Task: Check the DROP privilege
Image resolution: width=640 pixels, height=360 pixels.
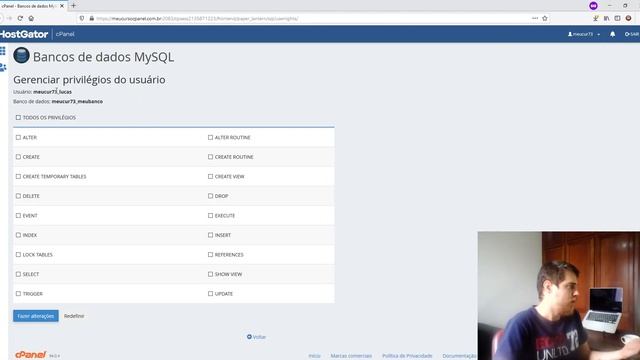Action: [210, 196]
